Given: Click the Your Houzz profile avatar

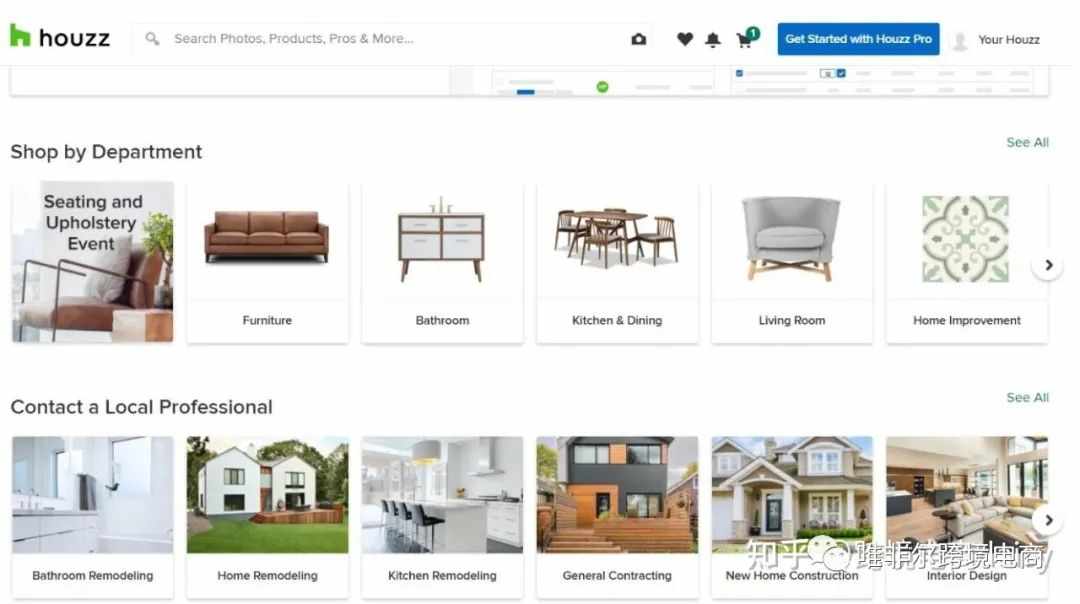Looking at the screenshot, I should (959, 41).
